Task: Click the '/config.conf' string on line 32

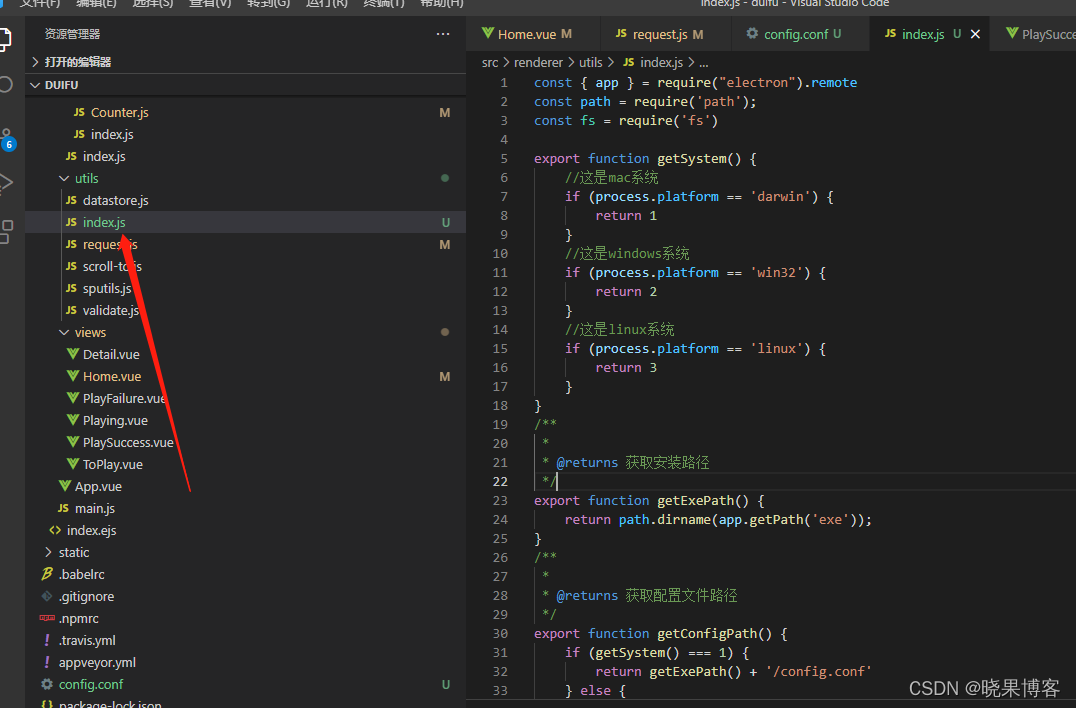Action: click(x=818, y=672)
